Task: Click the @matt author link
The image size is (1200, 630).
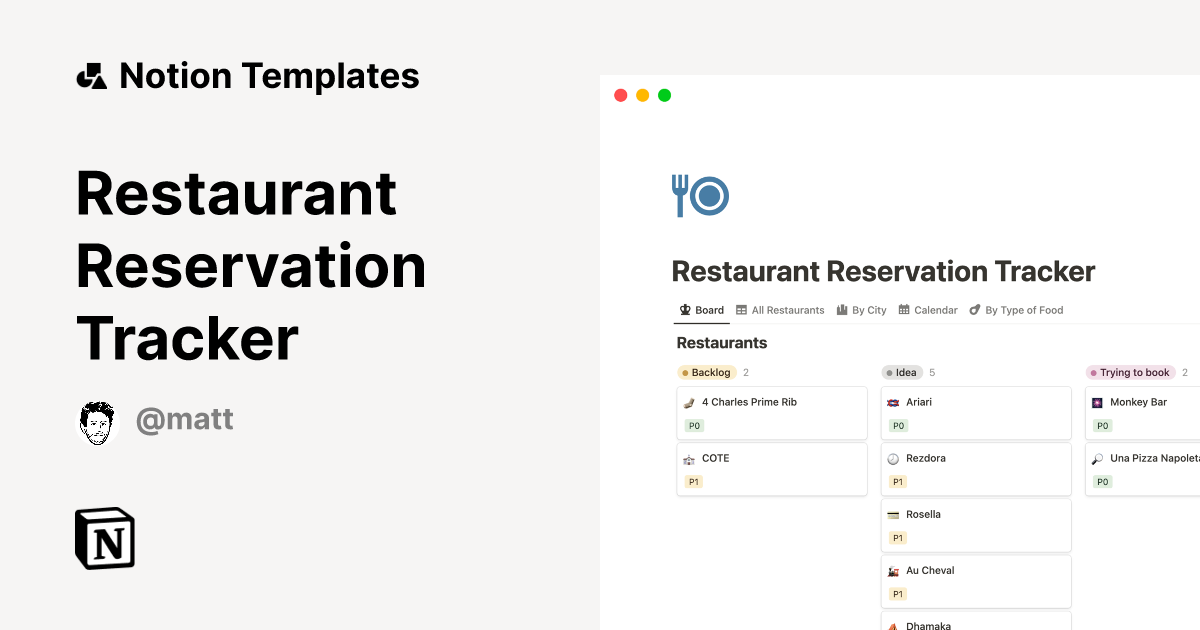Action: (x=185, y=419)
